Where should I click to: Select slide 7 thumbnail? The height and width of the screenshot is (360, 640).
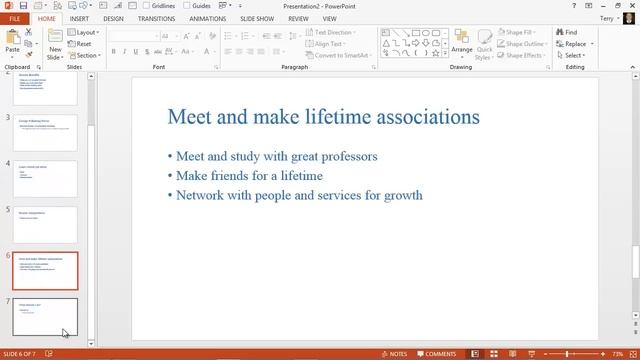[x=45, y=317]
